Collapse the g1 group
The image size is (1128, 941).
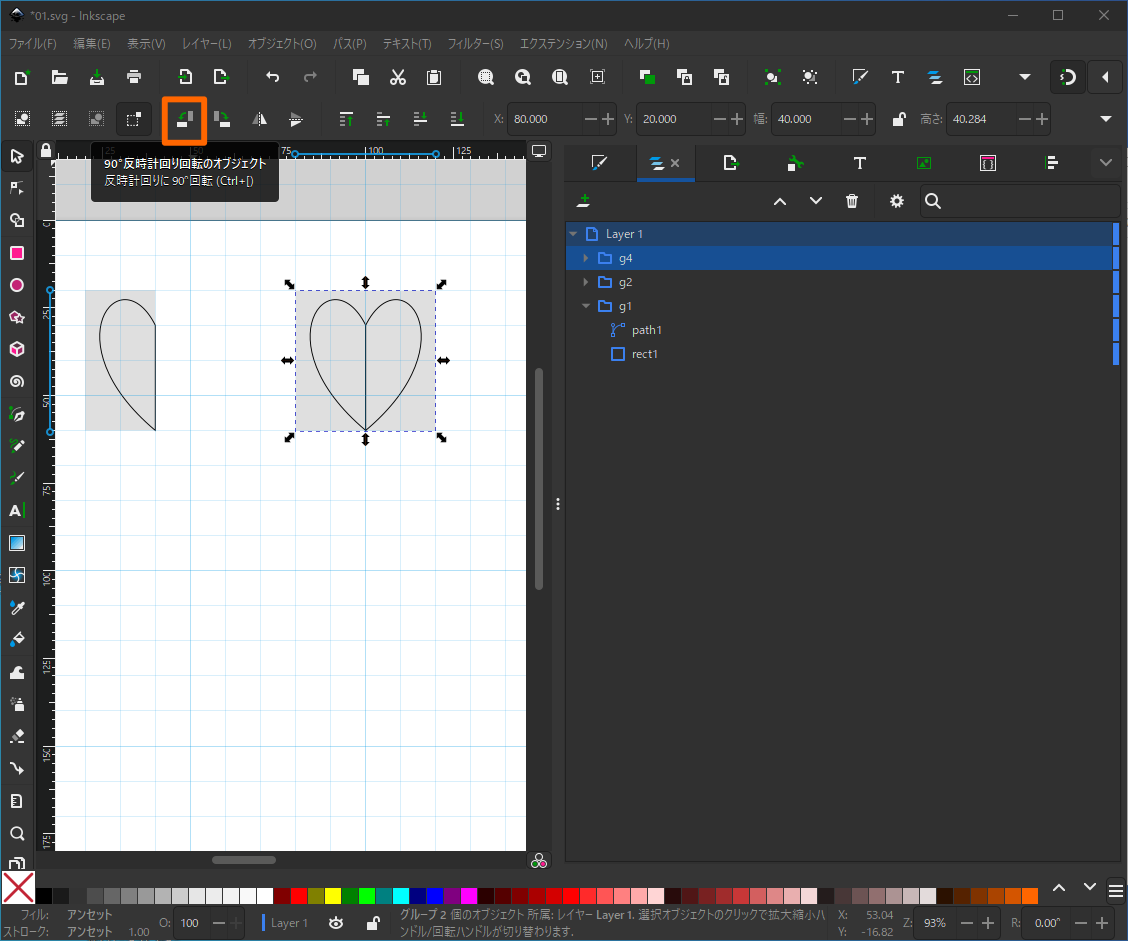pos(586,306)
